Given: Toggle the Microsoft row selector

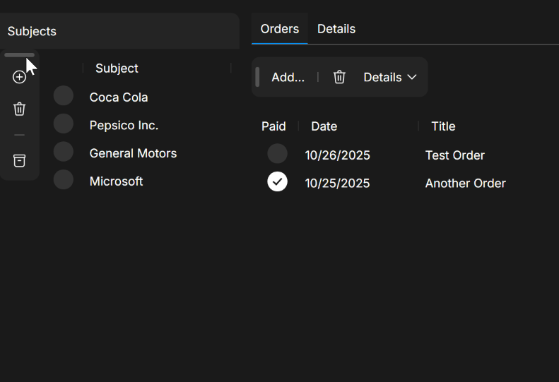Looking at the screenshot, I should tap(63, 180).
